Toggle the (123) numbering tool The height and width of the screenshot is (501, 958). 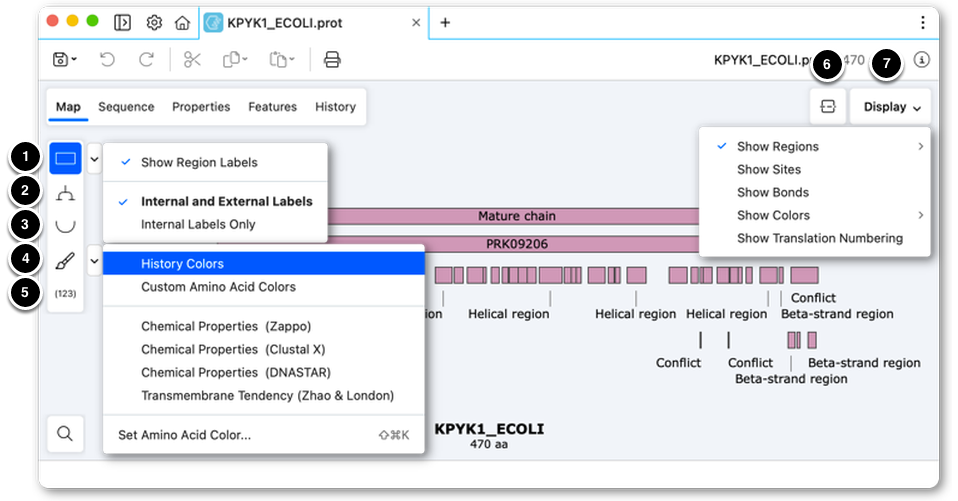pyautogui.click(x=65, y=293)
